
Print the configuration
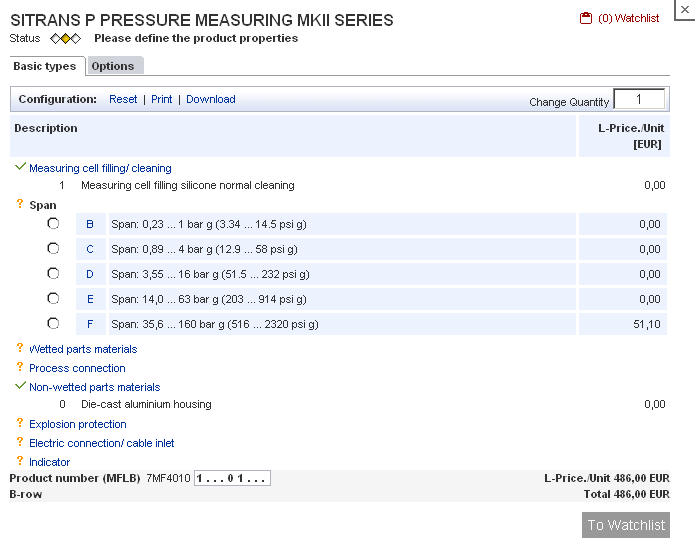click(x=161, y=99)
